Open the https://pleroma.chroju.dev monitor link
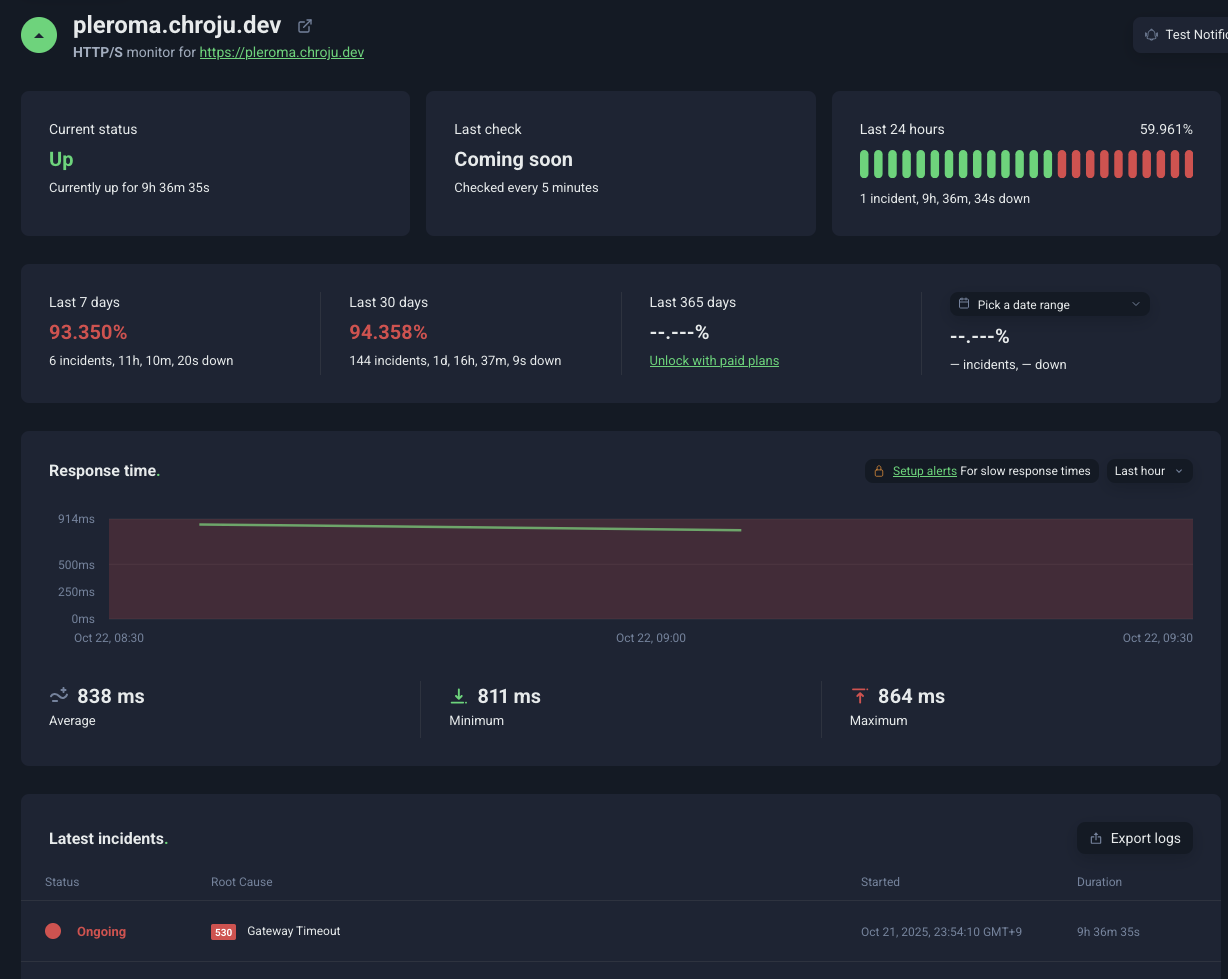1228x979 pixels. click(282, 52)
